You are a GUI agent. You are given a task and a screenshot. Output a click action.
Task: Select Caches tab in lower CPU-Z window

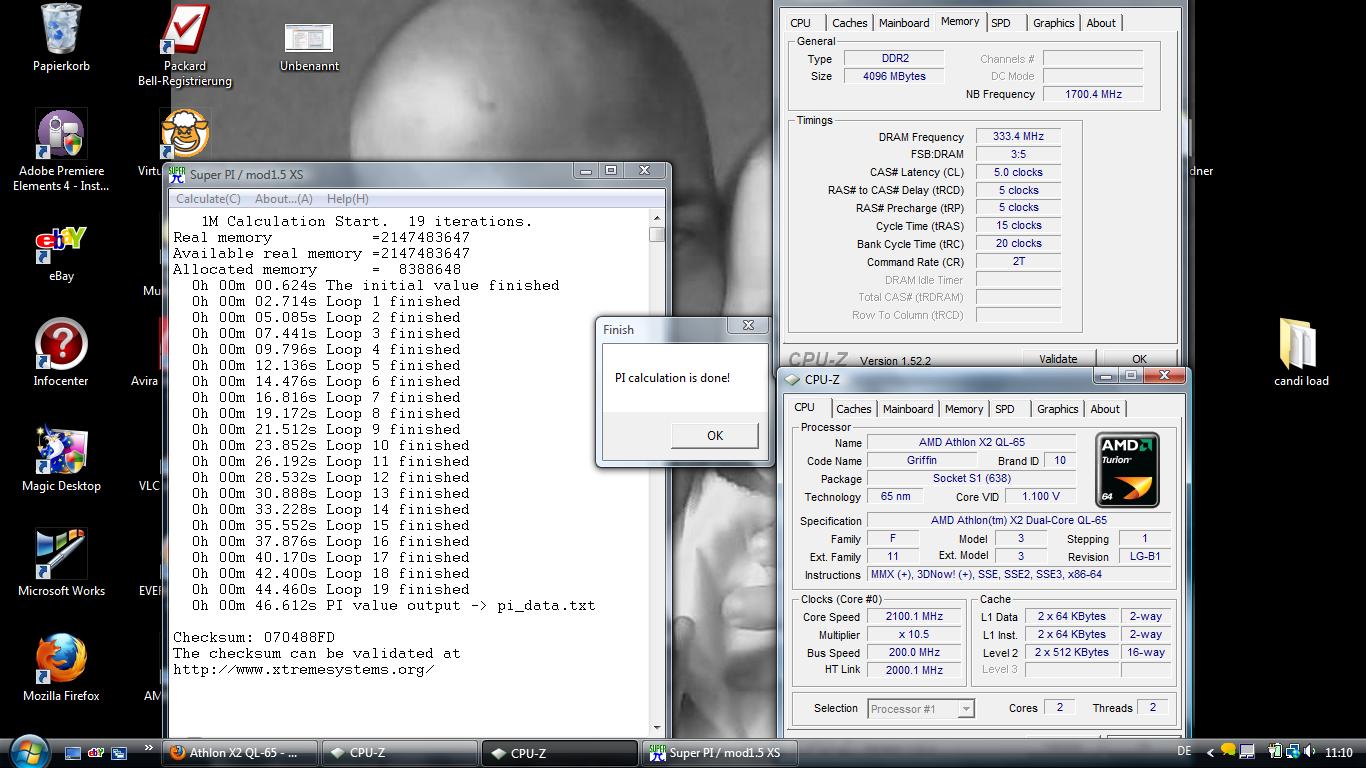(x=854, y=409)
